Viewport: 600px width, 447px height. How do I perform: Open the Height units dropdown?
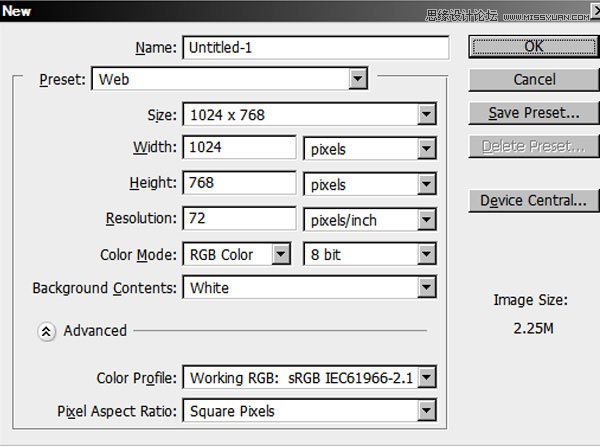[370, 184]
